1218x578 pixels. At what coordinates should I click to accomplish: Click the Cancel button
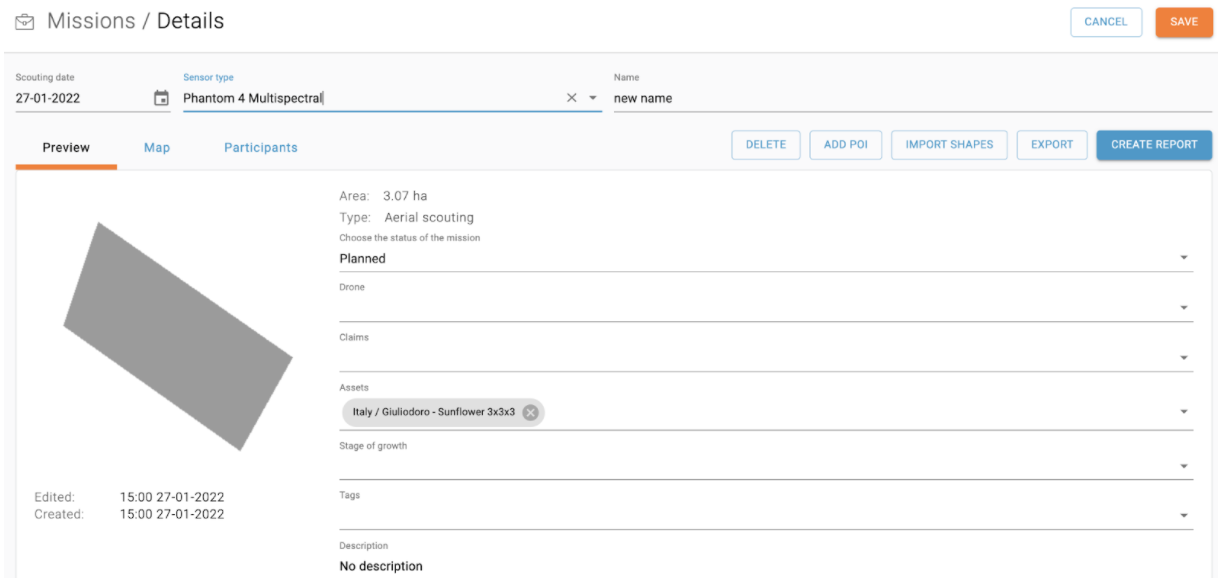pyautogui.click(x=1106, y=22)
